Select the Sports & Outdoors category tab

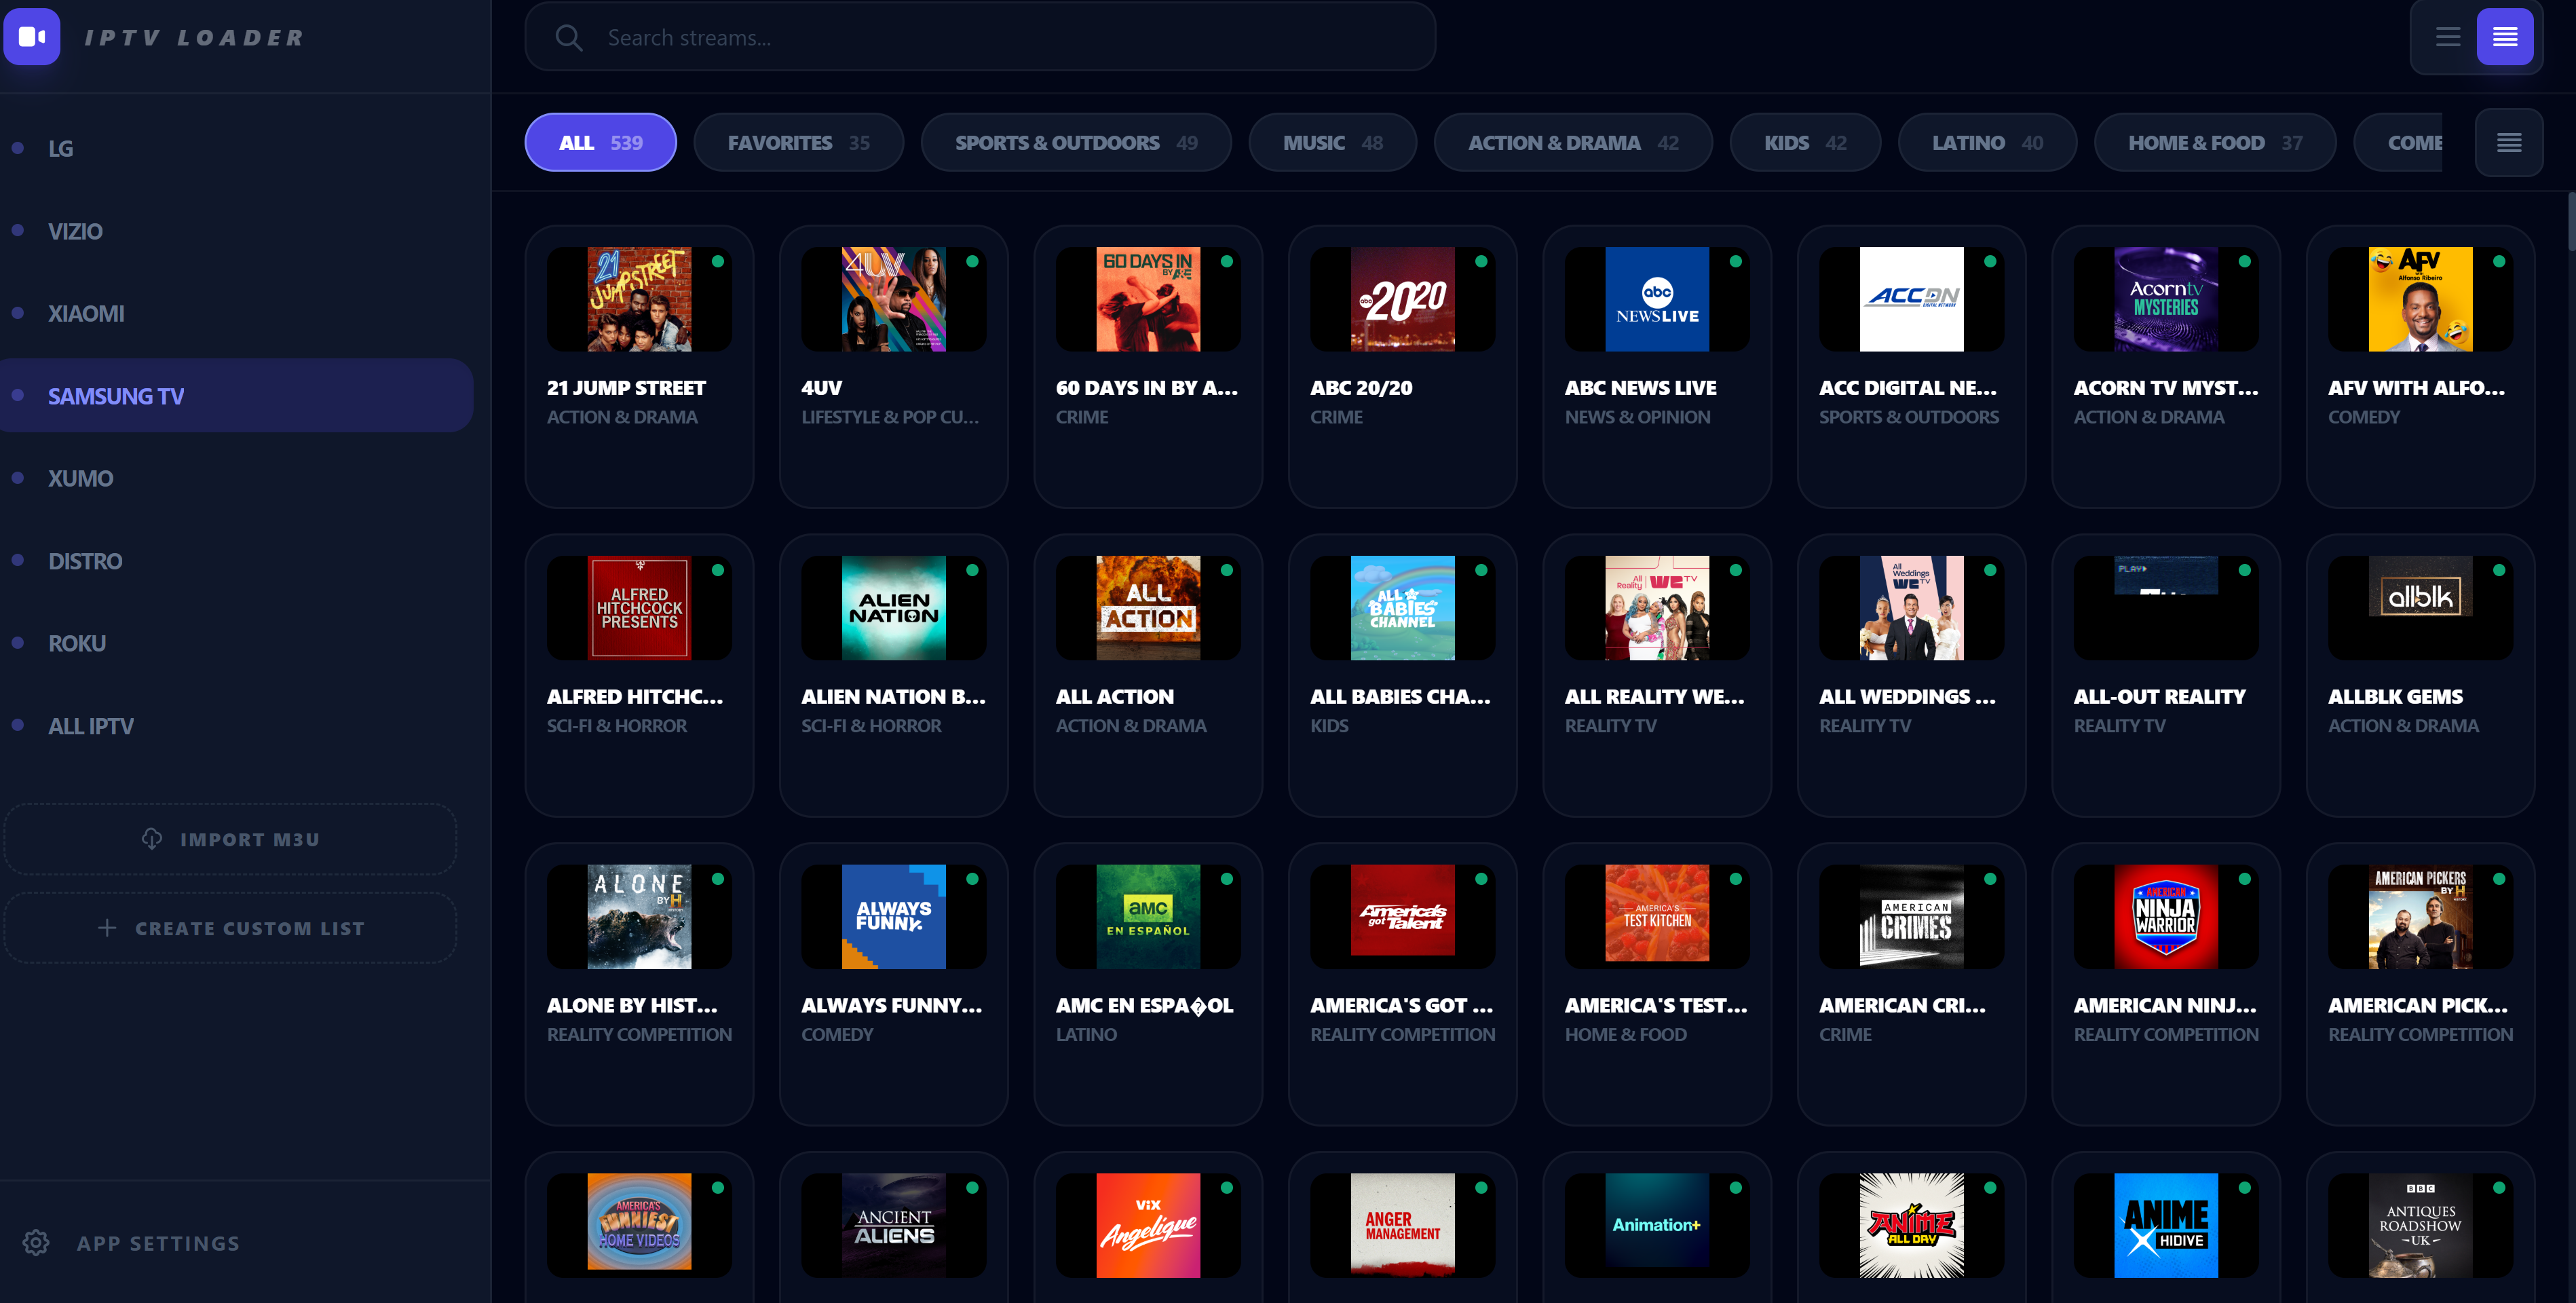click(1075, 143)
